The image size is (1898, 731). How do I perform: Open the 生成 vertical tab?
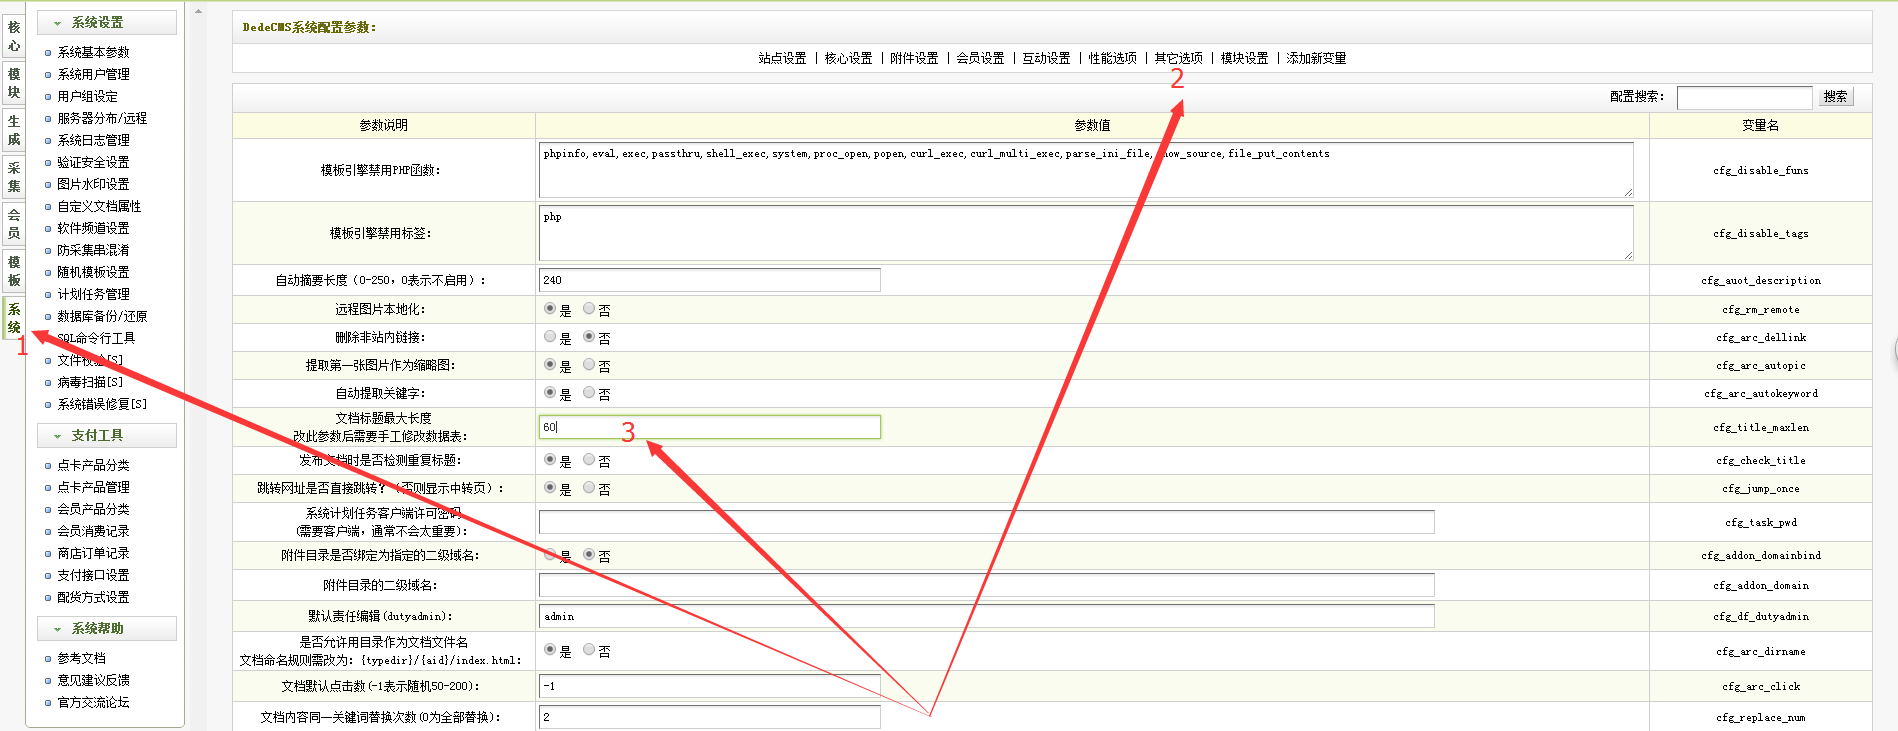14,130
